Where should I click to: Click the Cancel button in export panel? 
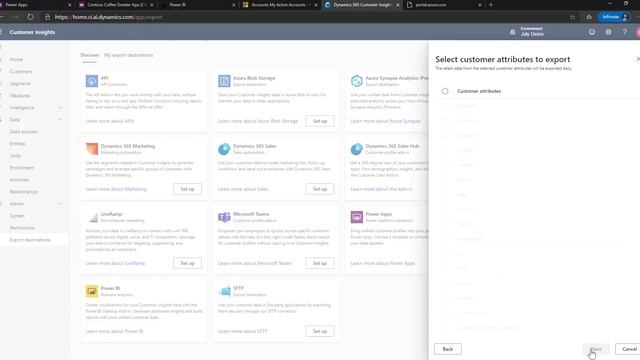click(629, 349)
